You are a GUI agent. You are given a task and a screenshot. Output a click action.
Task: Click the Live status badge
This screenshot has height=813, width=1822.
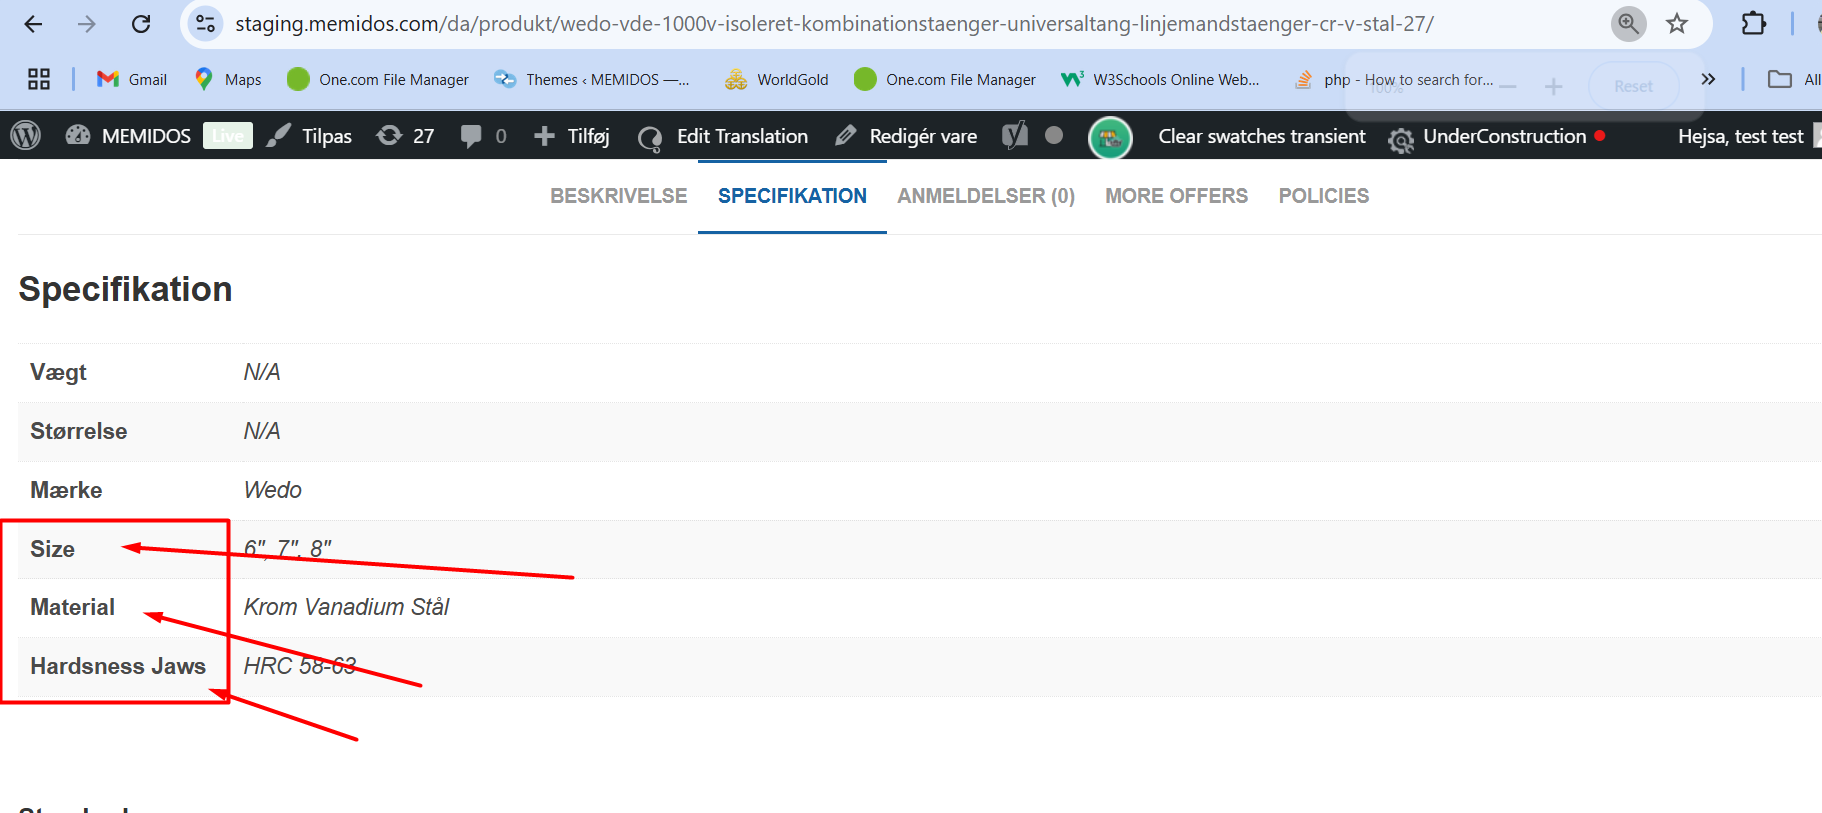227,136
